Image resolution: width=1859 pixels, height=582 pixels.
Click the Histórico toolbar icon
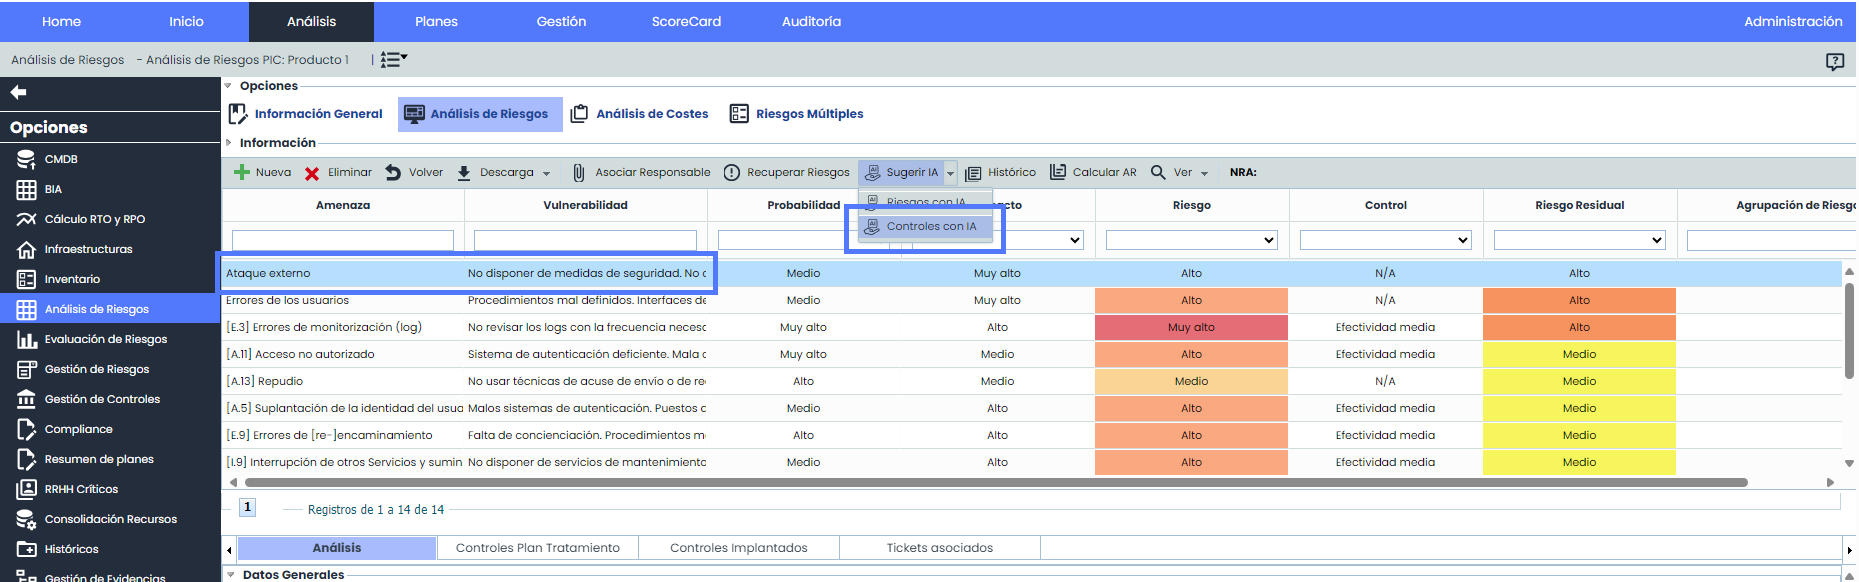[973, 173]
